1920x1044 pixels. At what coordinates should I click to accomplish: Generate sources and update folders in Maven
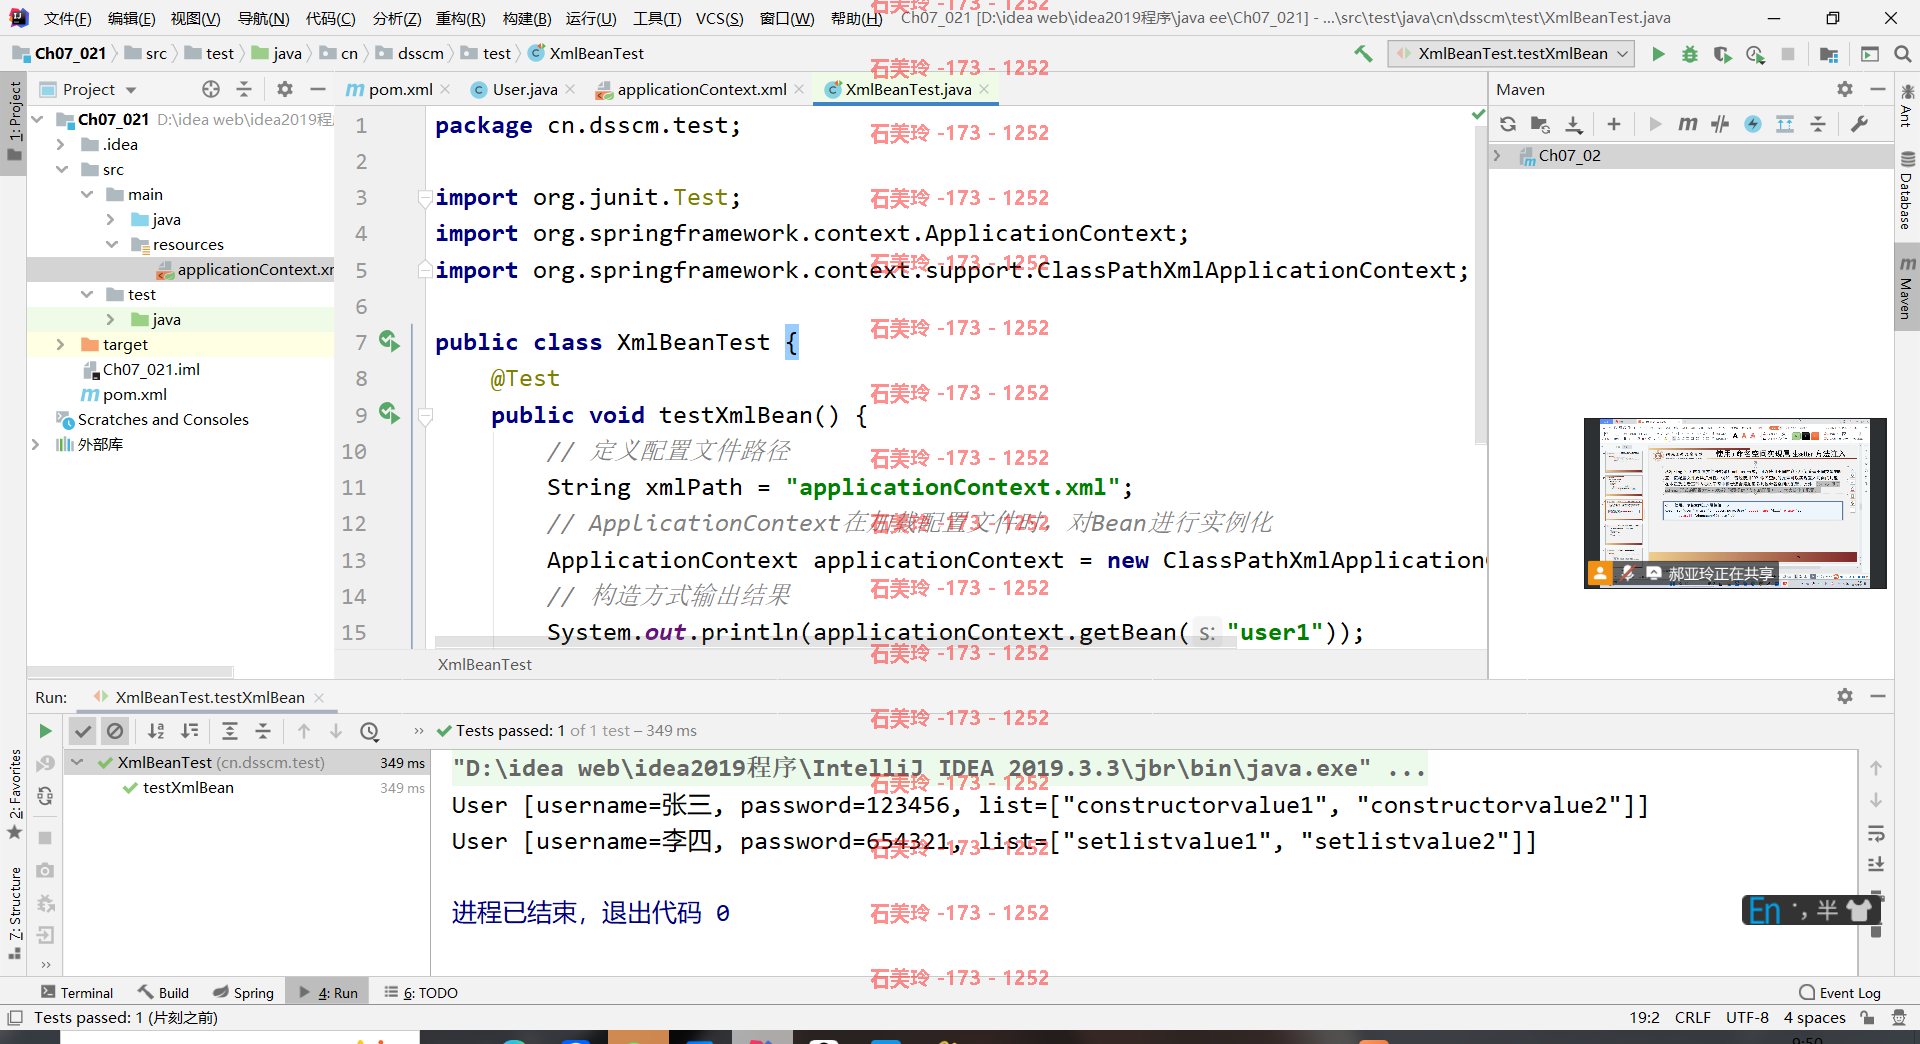[1540, 124]
